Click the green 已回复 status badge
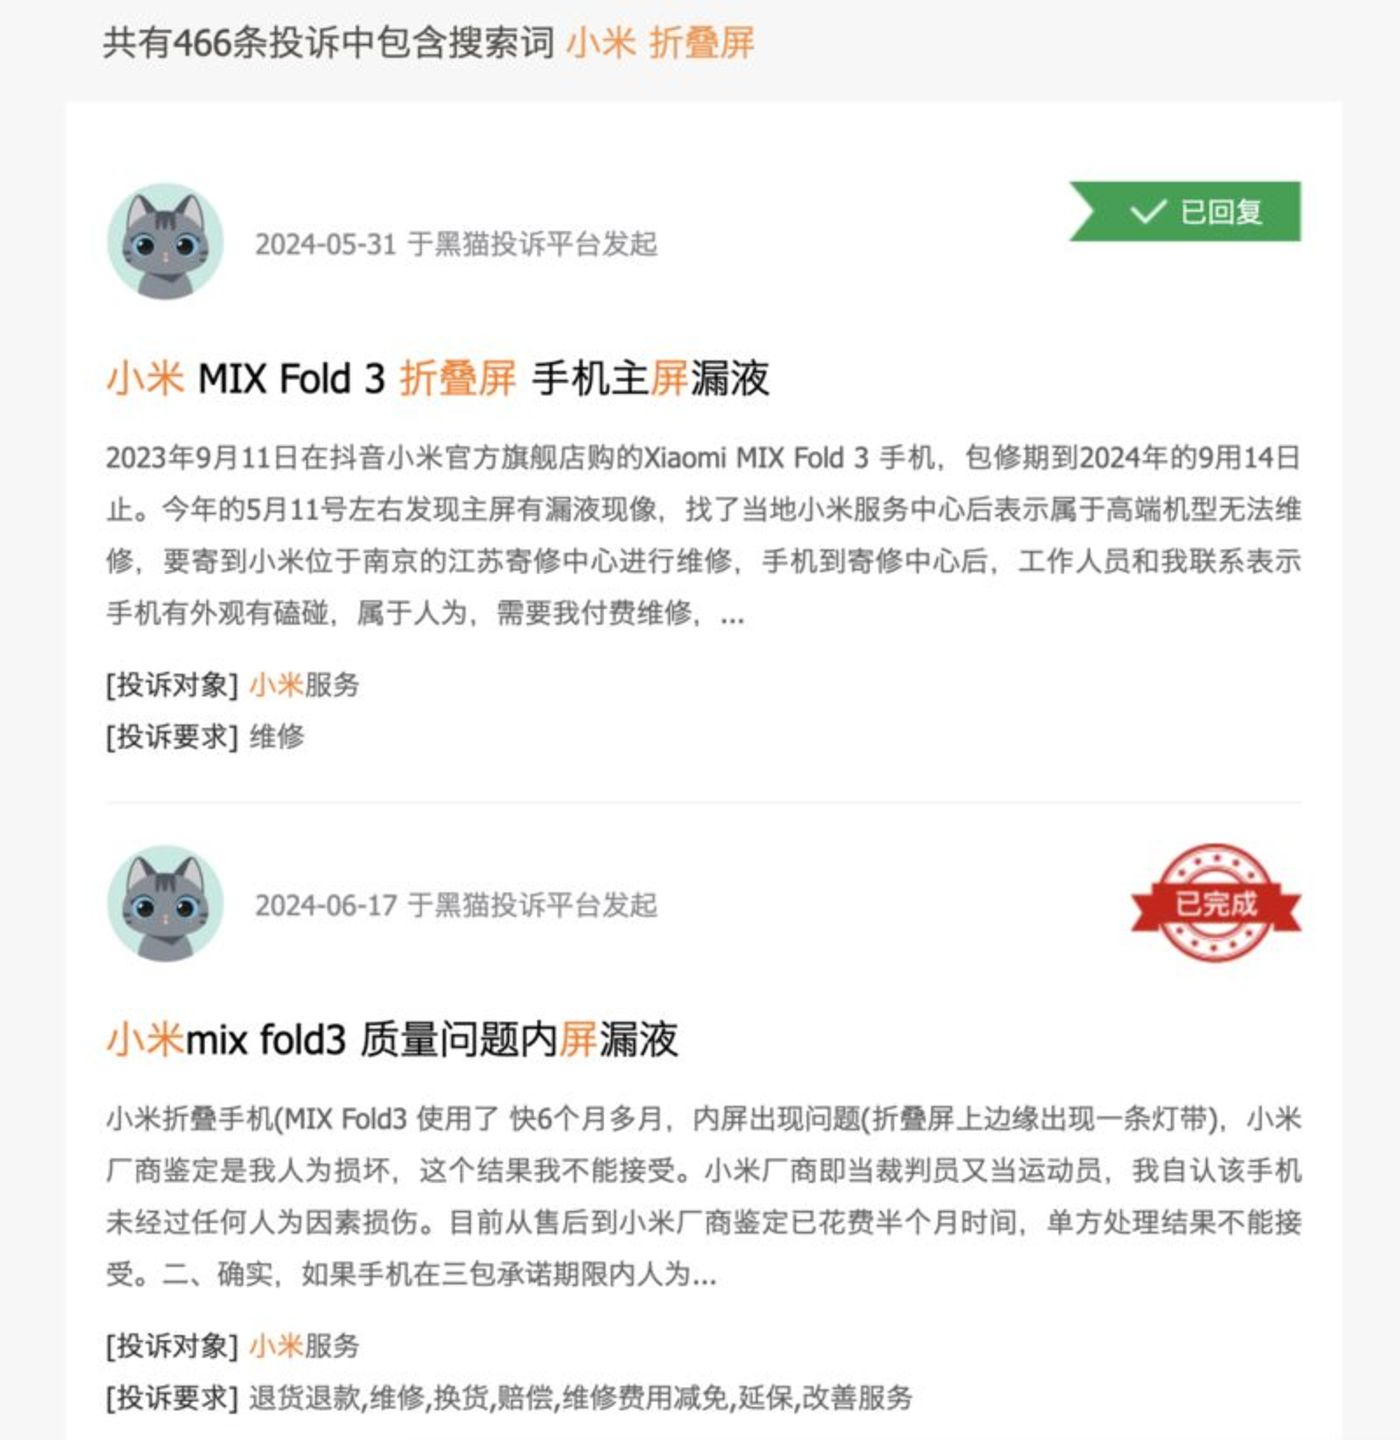 tap(1185, 211)
